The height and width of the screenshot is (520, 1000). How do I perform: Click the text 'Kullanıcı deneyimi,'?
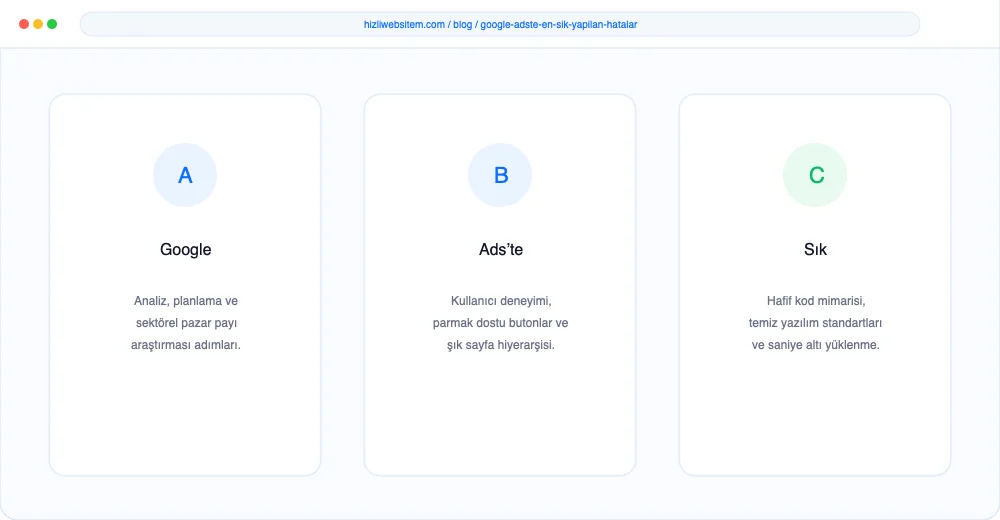(501, 301)
